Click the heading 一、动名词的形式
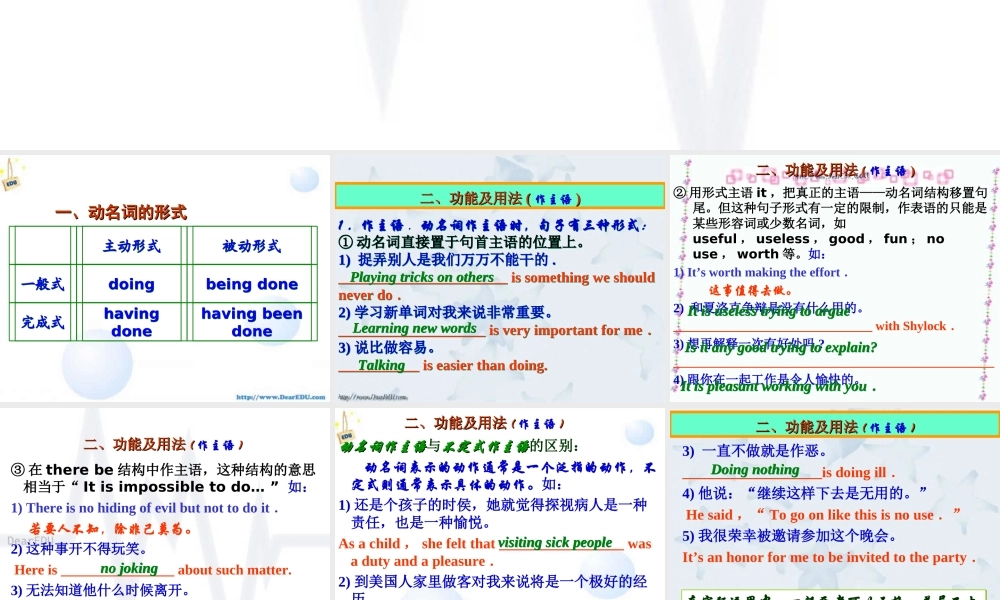 pos(121,212)
